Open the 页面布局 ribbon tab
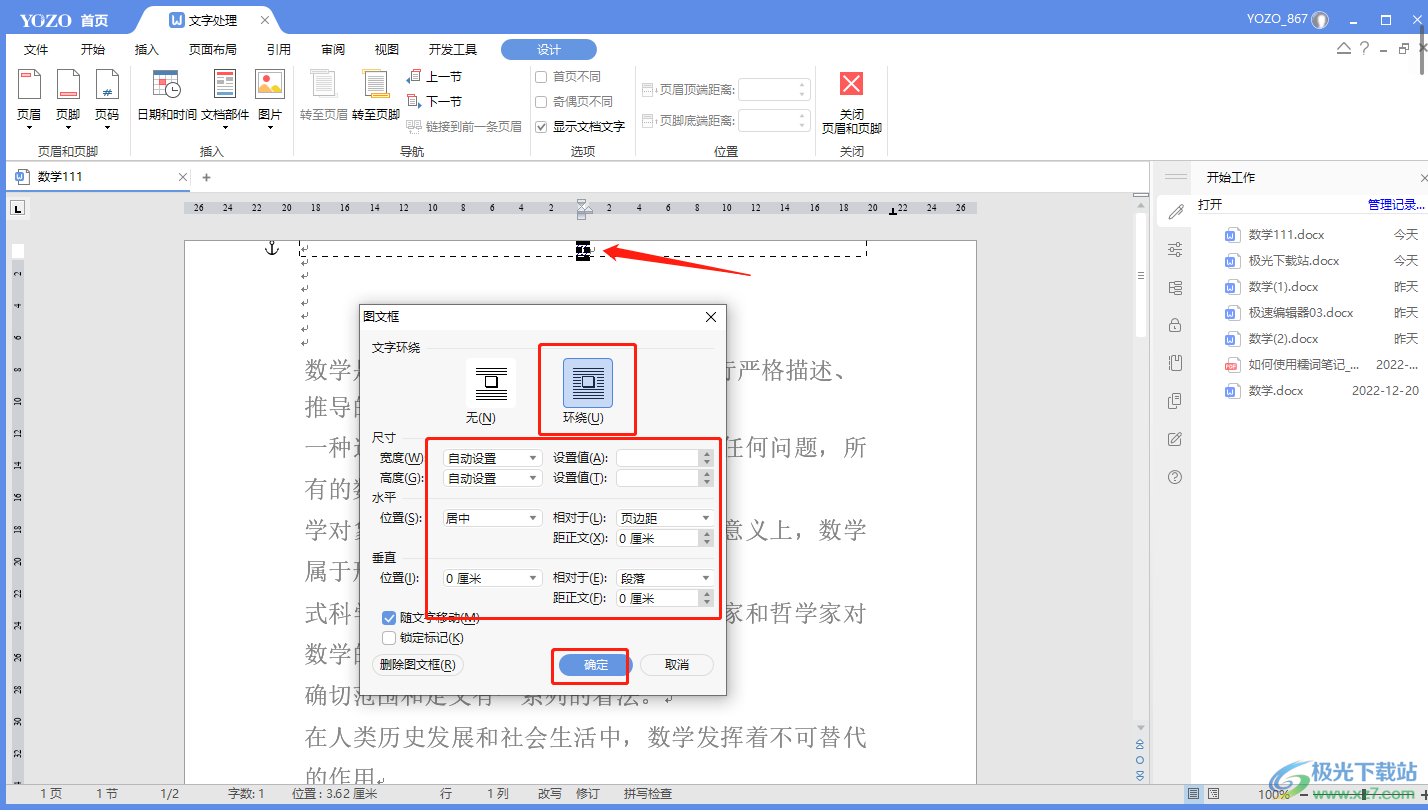 (213, 49)
